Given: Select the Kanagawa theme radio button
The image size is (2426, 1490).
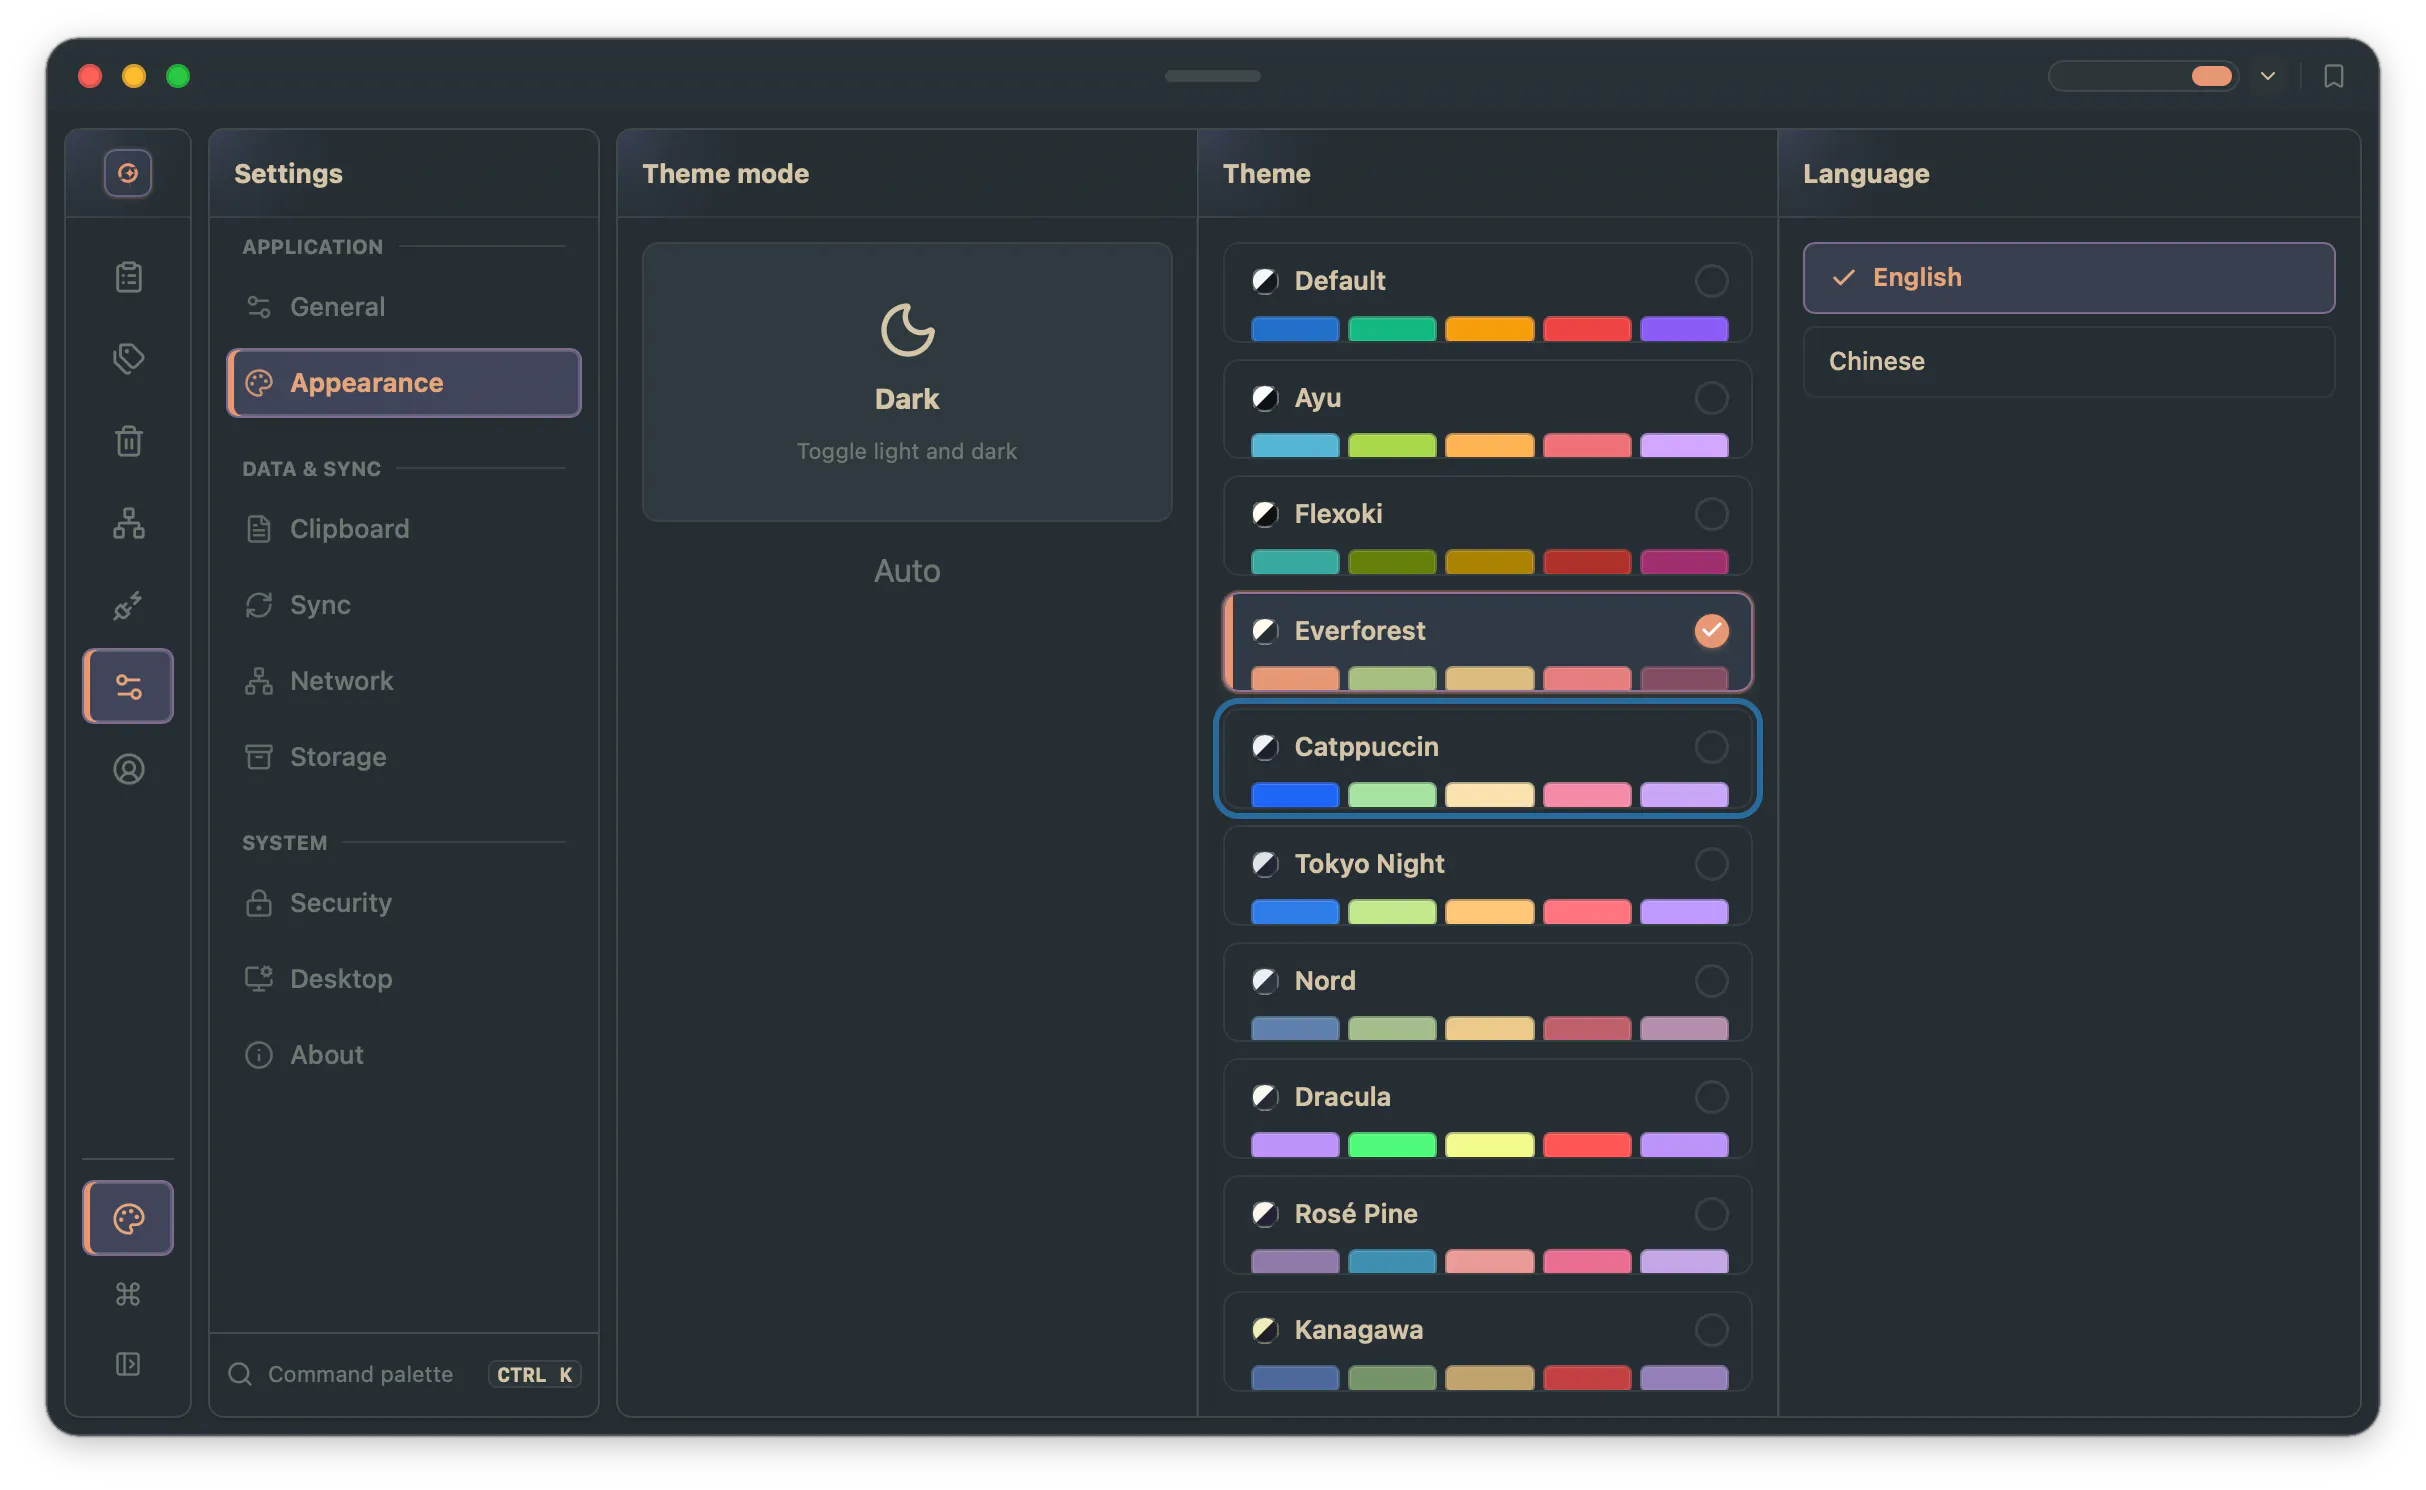Looking at the screenshot, I should point(1711,1330).
